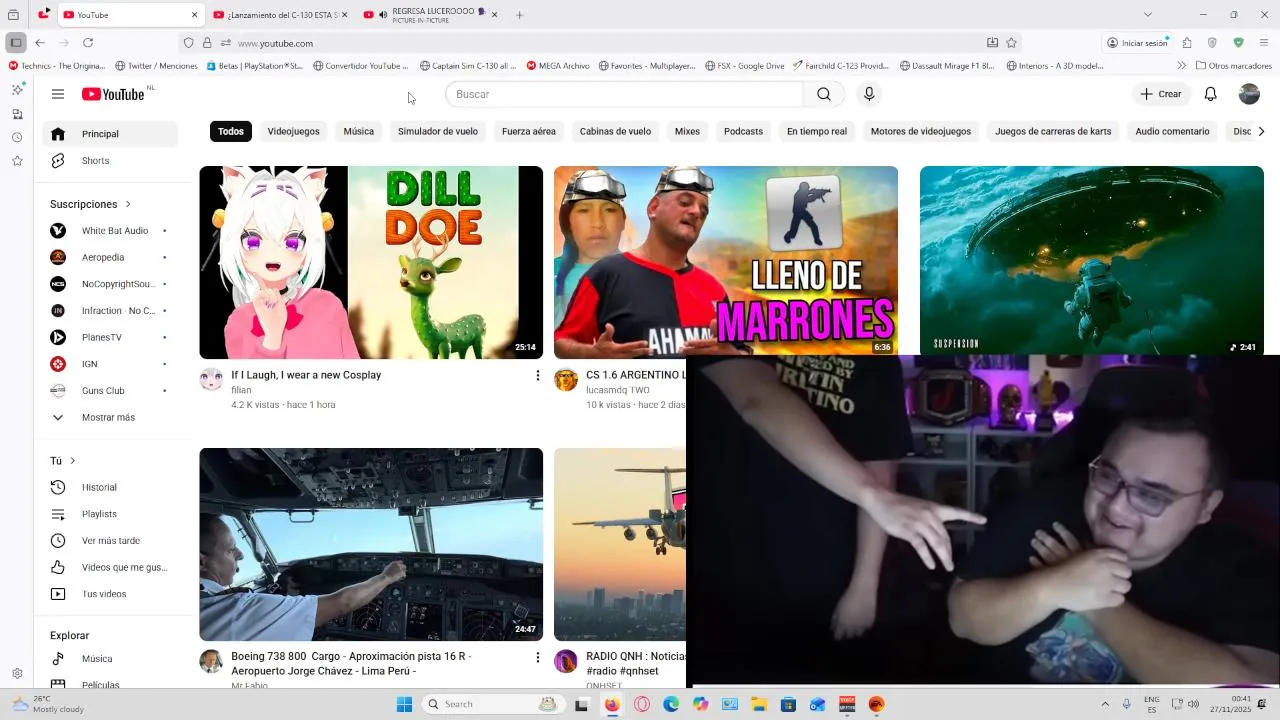Open File Explorer from taskbar
This screenshot has height=720, width=1280.
(759, 704)
